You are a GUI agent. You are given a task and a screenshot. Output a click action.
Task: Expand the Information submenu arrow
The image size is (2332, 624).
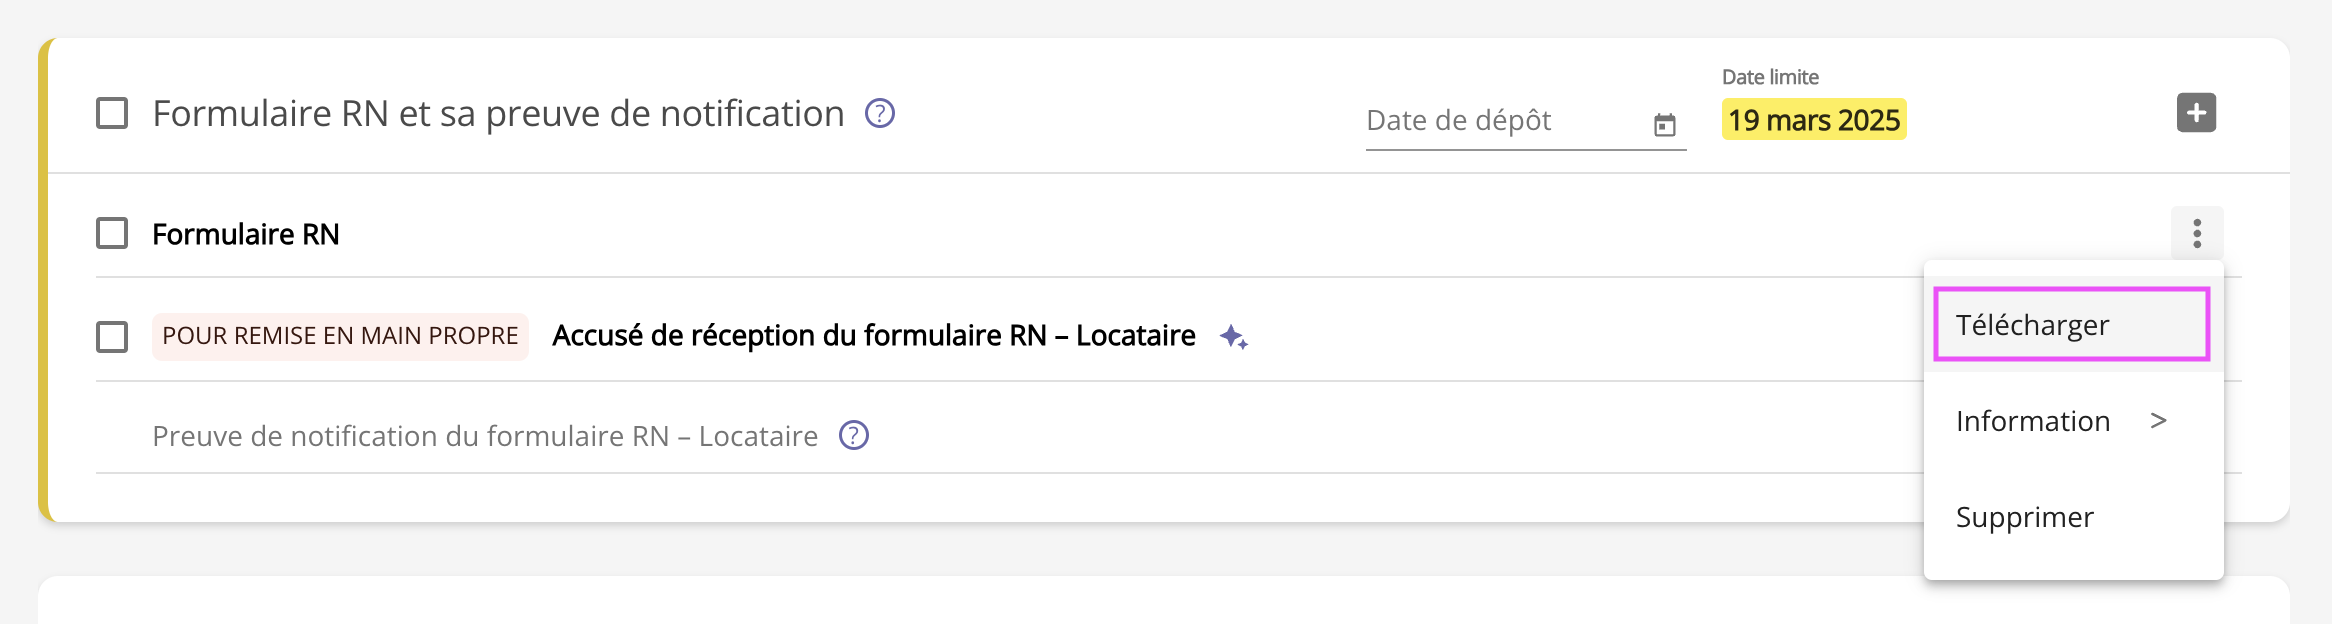(x=2159, y=421)
